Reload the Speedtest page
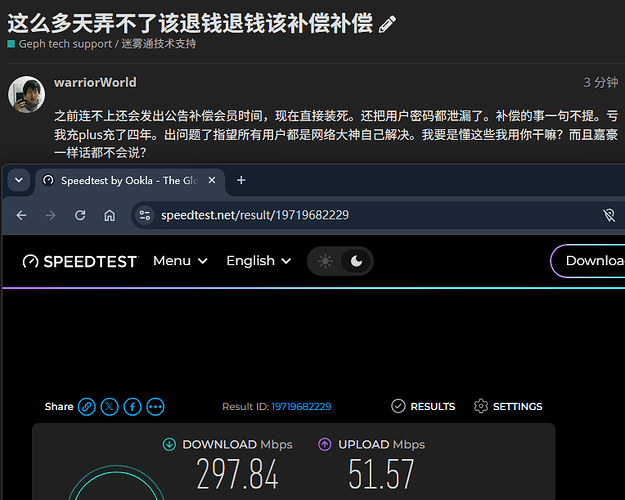 80,215
